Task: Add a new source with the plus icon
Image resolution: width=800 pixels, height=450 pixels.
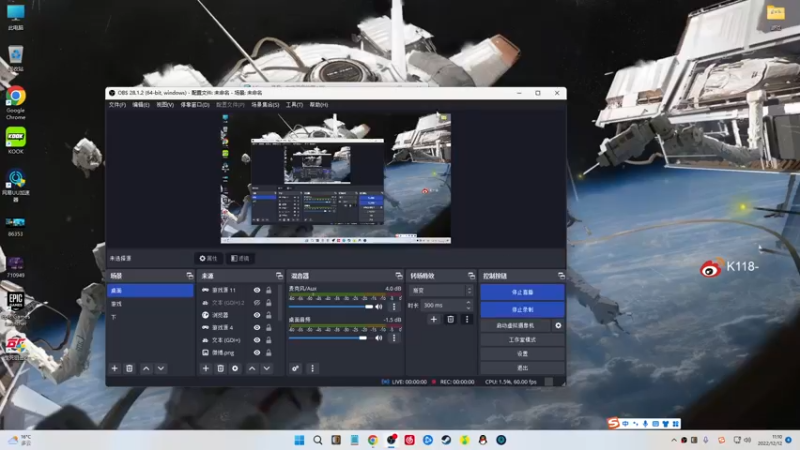Action: [206, 368]
